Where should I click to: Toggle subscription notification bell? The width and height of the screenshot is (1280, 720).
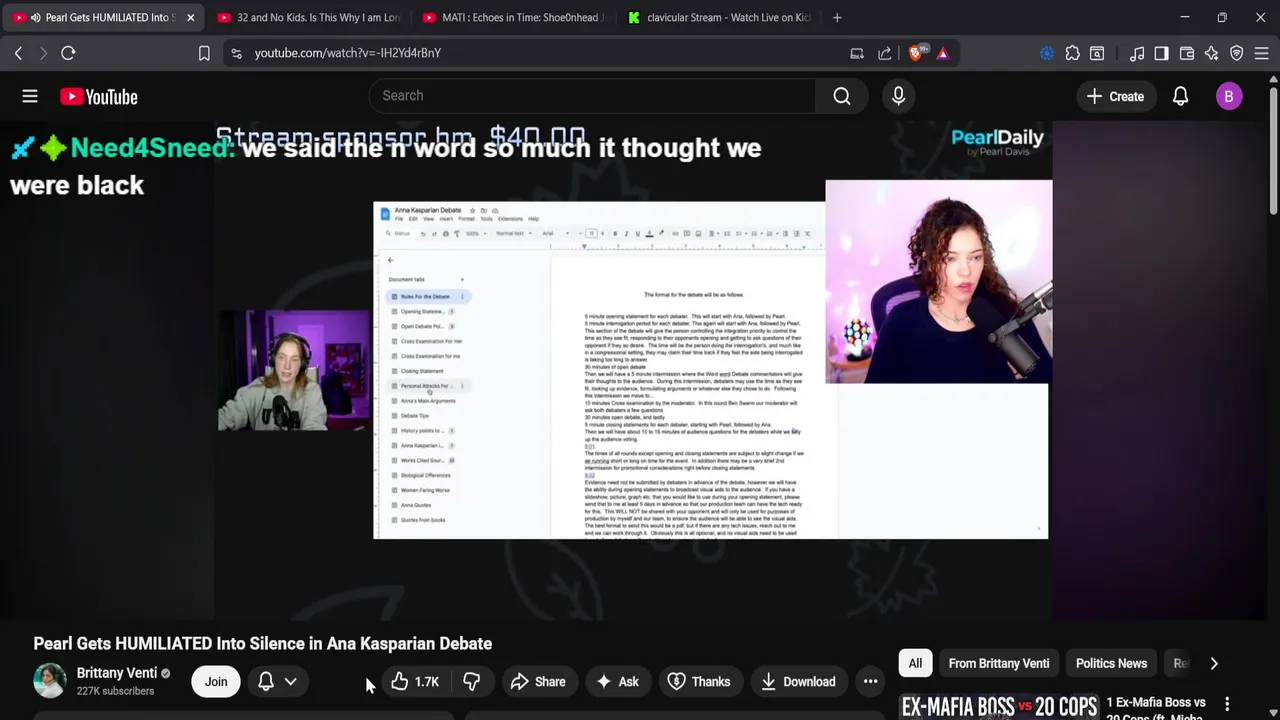click(266, 681)
